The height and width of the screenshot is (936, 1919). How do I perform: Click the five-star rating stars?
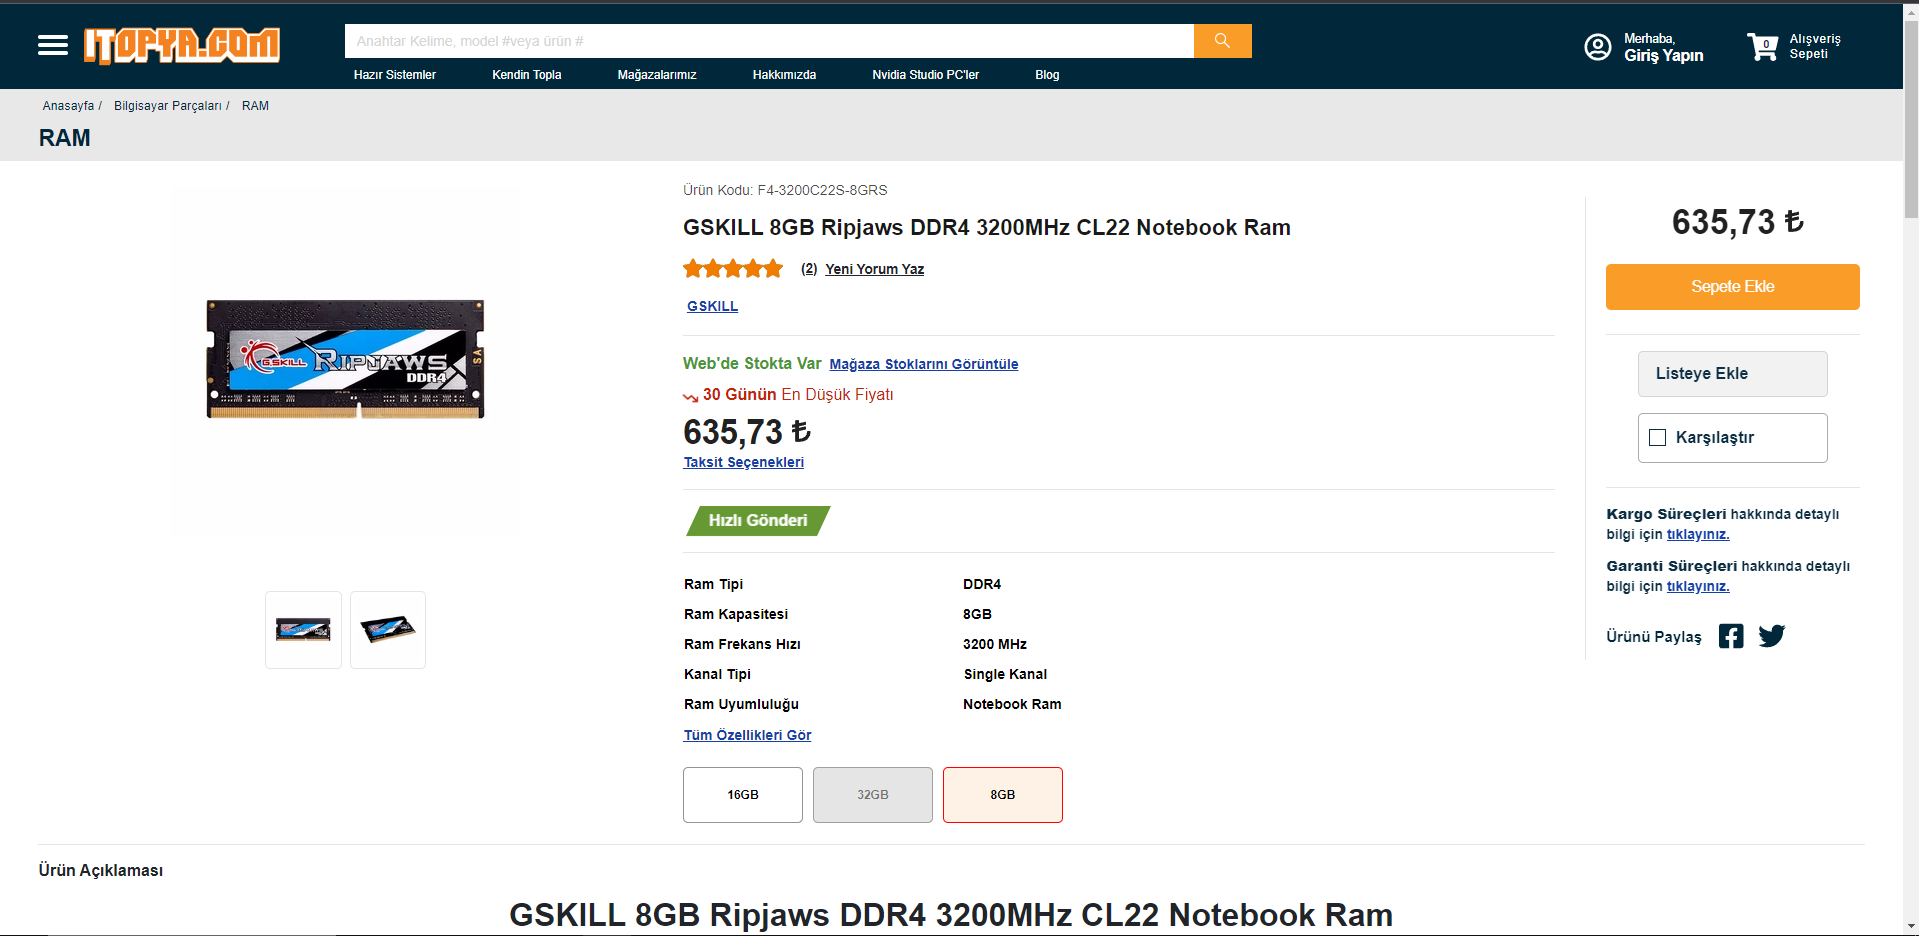pos(733,268)
